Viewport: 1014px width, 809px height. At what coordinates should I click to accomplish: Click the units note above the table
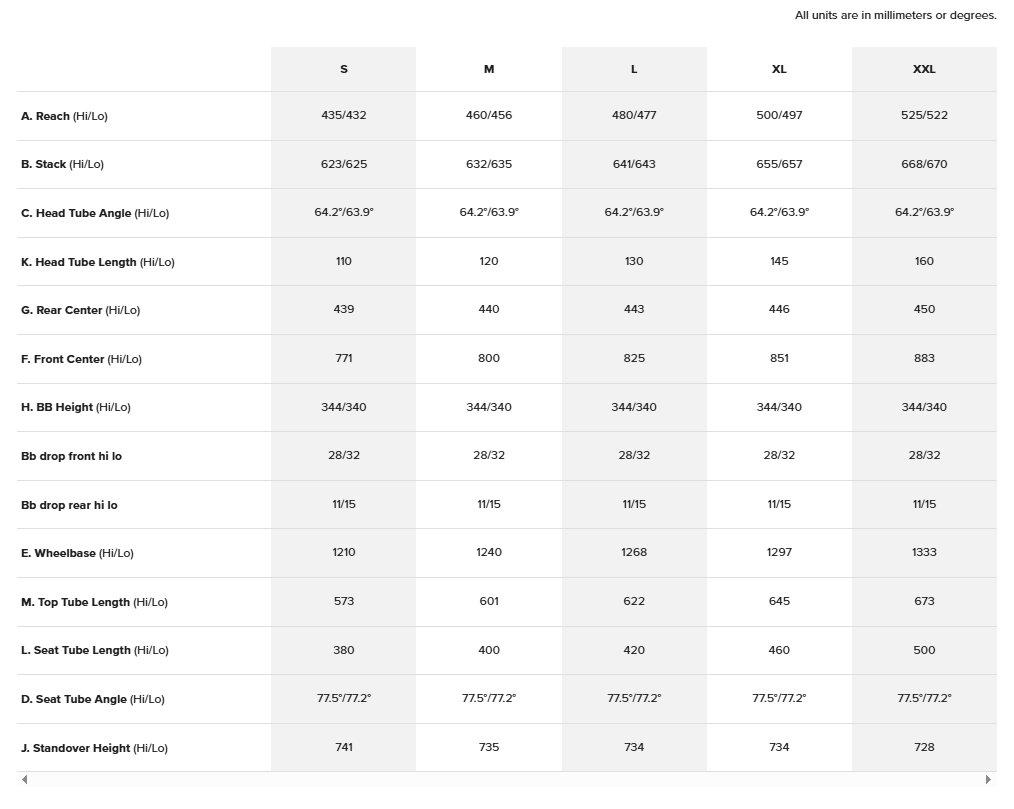[x=895, y=15]
